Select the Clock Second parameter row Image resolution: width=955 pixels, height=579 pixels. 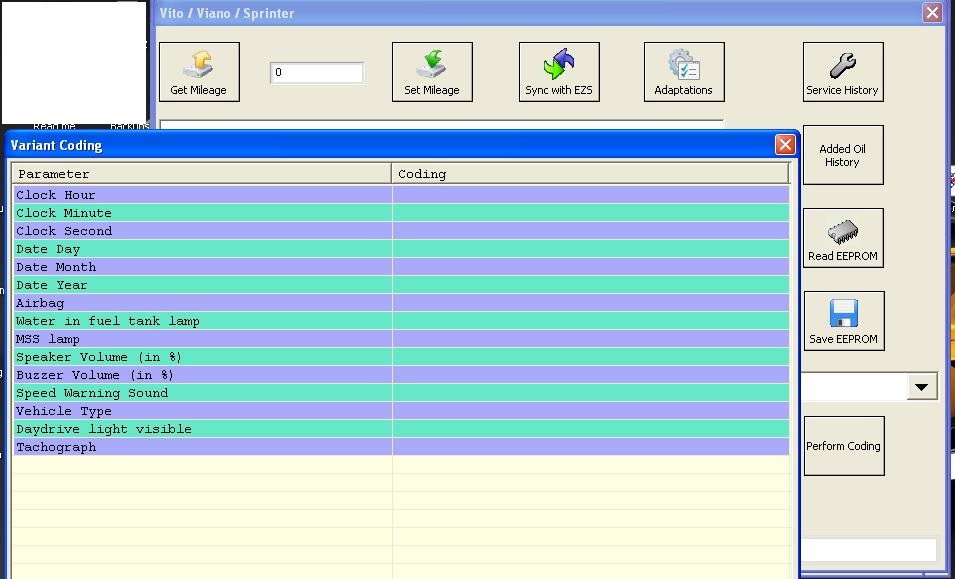click(401, 231)
